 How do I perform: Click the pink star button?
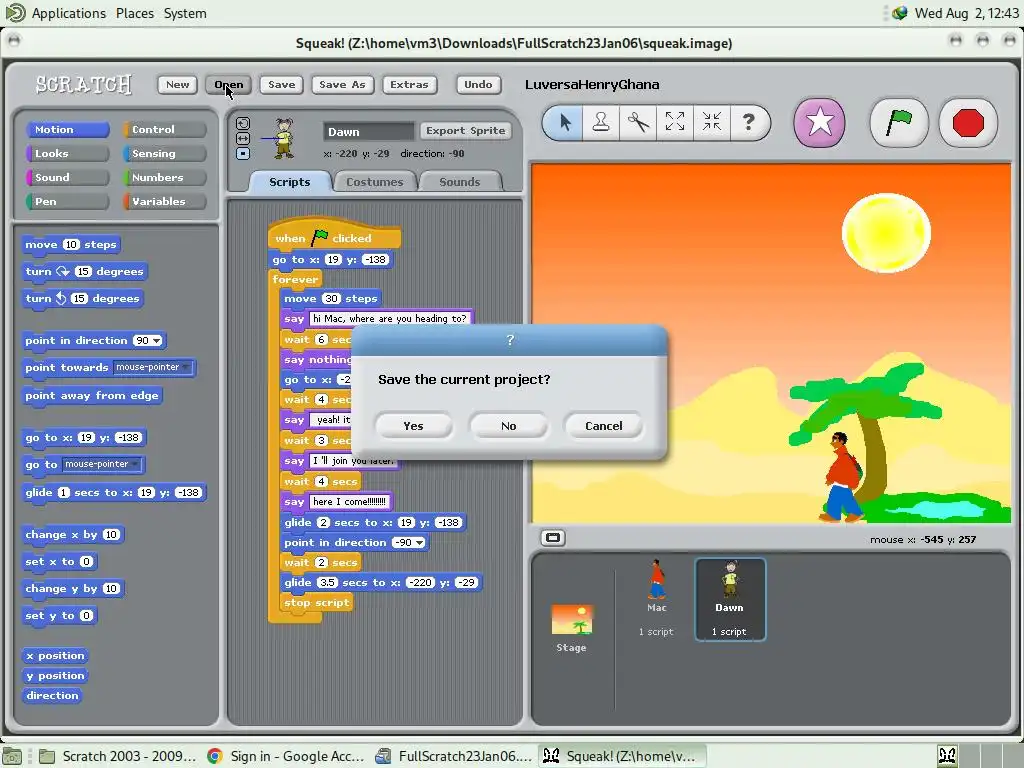pos(819,123)
